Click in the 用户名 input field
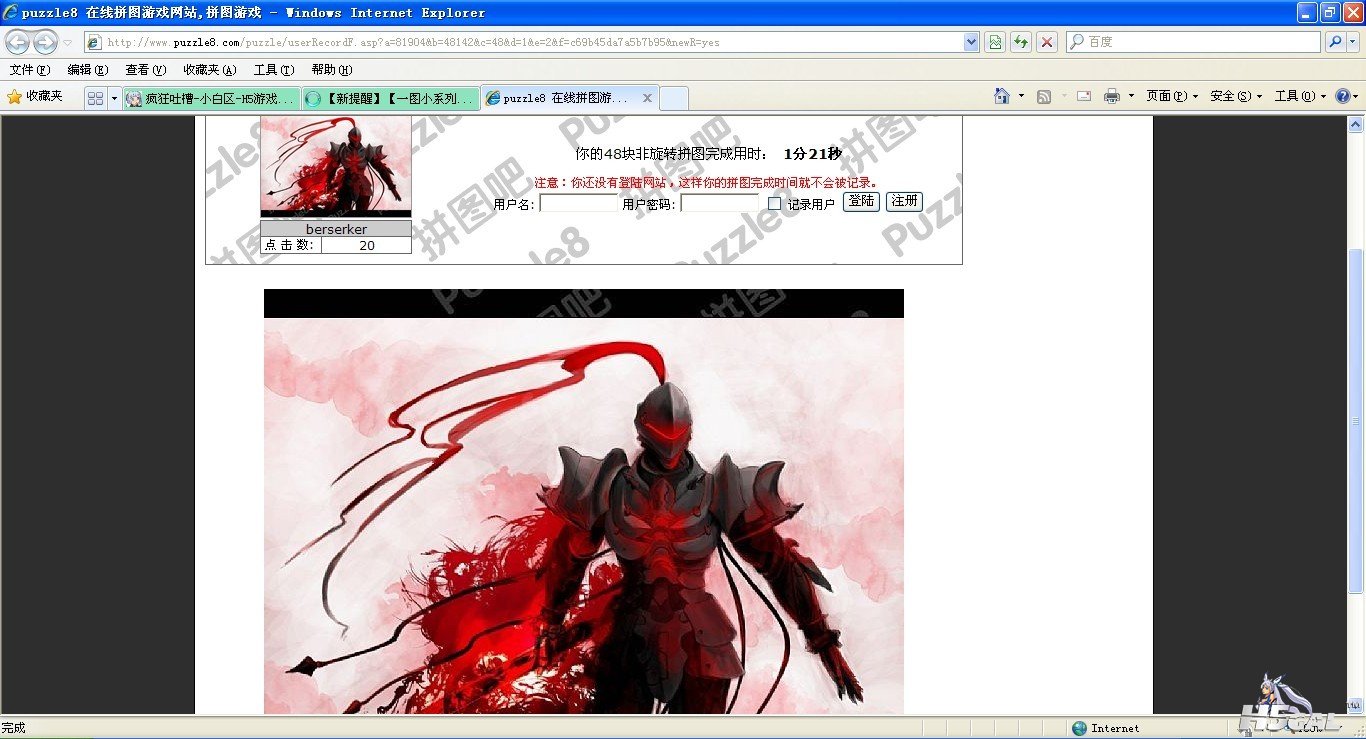The height and width of the screenshot is (739, 1366). tap(578, 204)
